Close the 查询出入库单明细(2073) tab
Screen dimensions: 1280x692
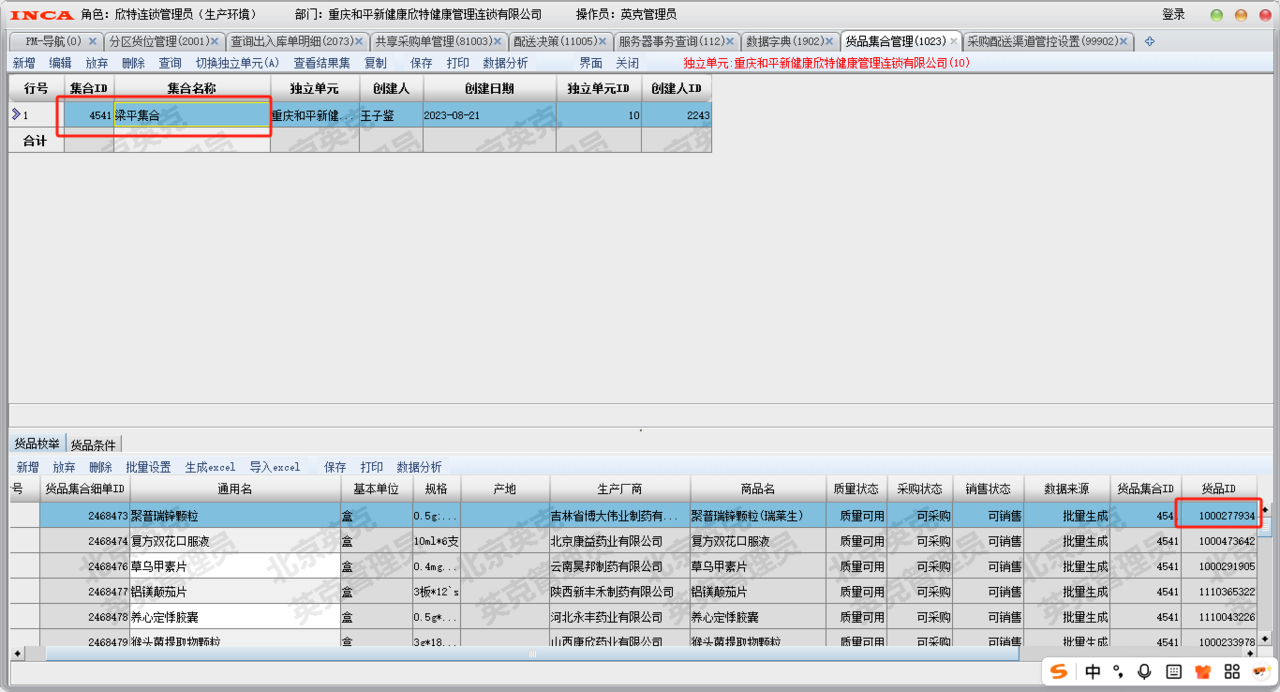tap(359, 41)
